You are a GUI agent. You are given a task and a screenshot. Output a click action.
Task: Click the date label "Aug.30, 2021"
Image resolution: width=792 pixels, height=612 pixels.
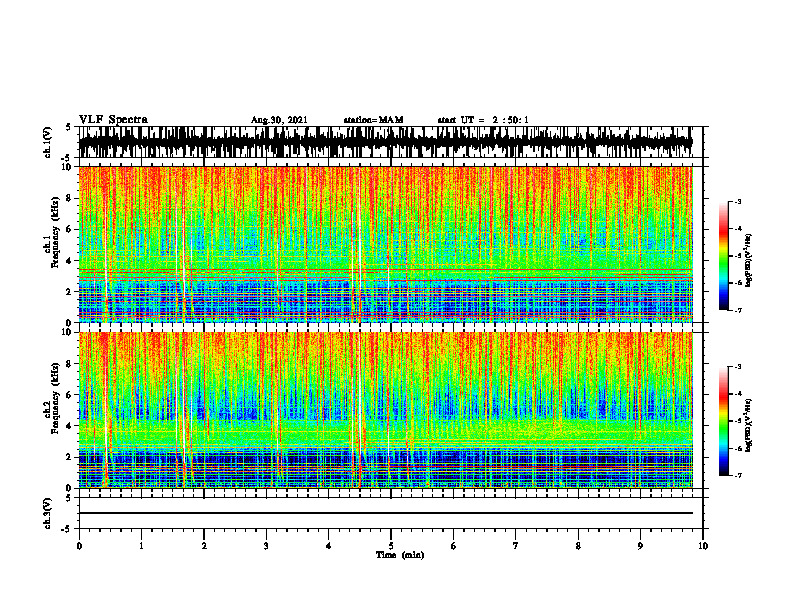pyautogui.click(x=279, y=120)
